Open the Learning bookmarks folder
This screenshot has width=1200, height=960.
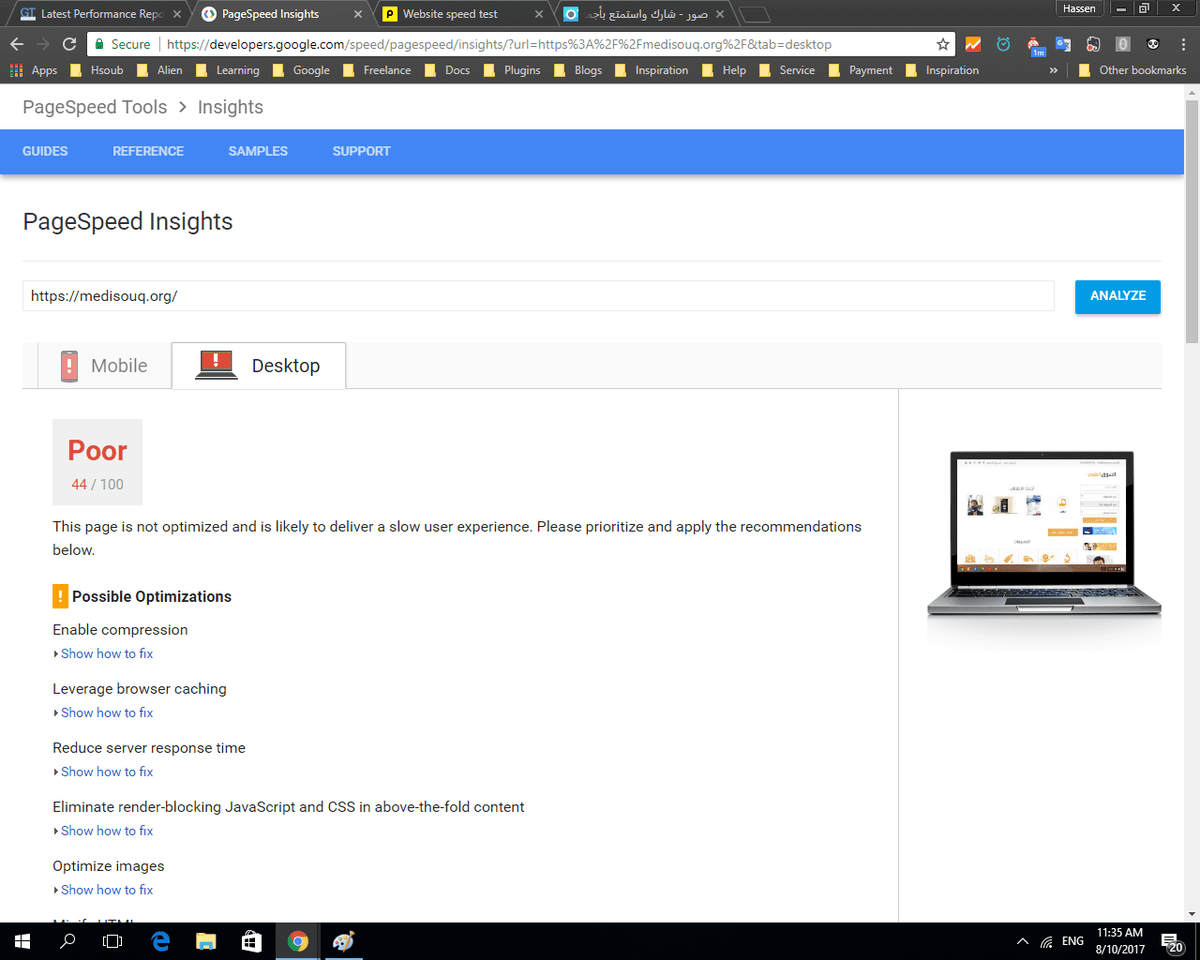pos(227,70)
